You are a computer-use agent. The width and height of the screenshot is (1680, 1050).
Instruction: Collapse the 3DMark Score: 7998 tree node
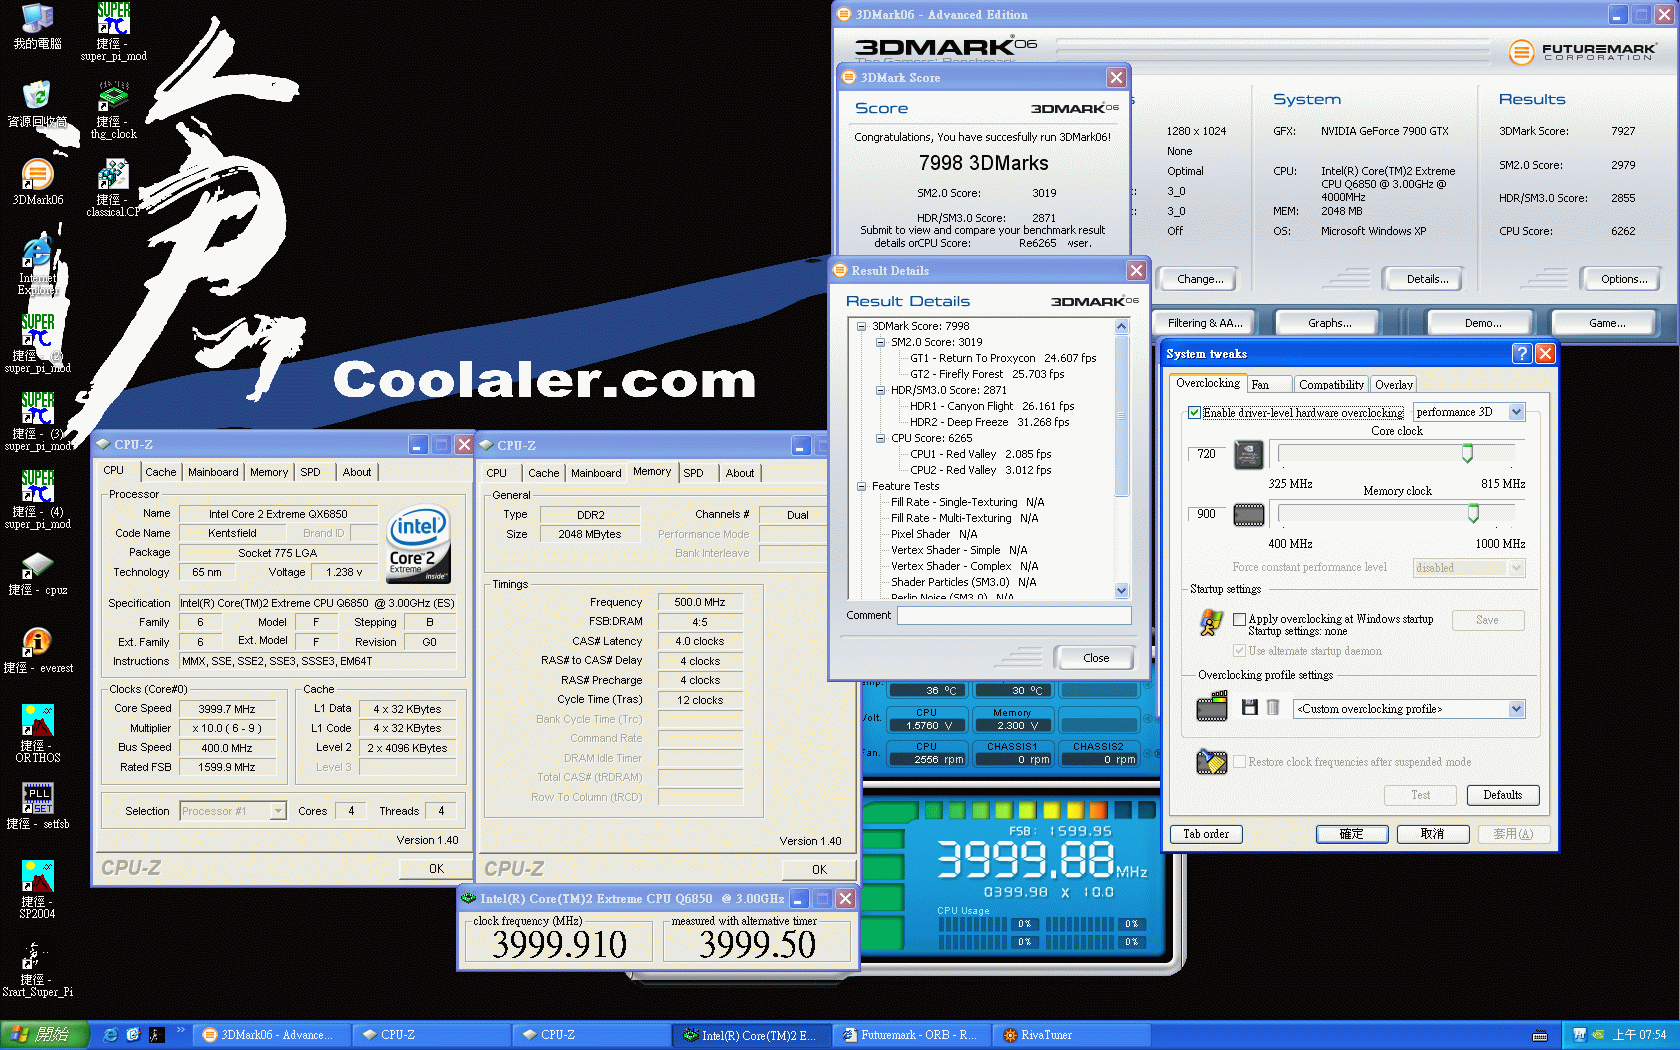coord(861,326)
